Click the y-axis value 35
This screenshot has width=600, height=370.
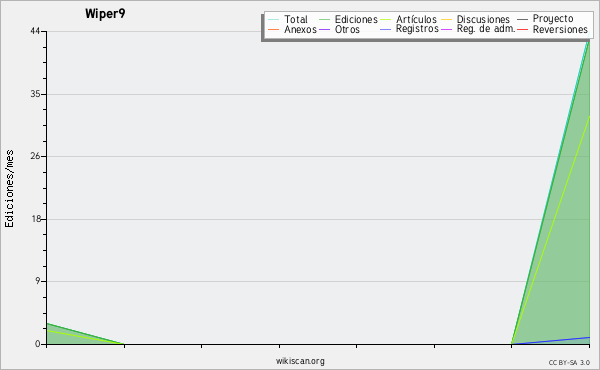(x=35, y=94)
